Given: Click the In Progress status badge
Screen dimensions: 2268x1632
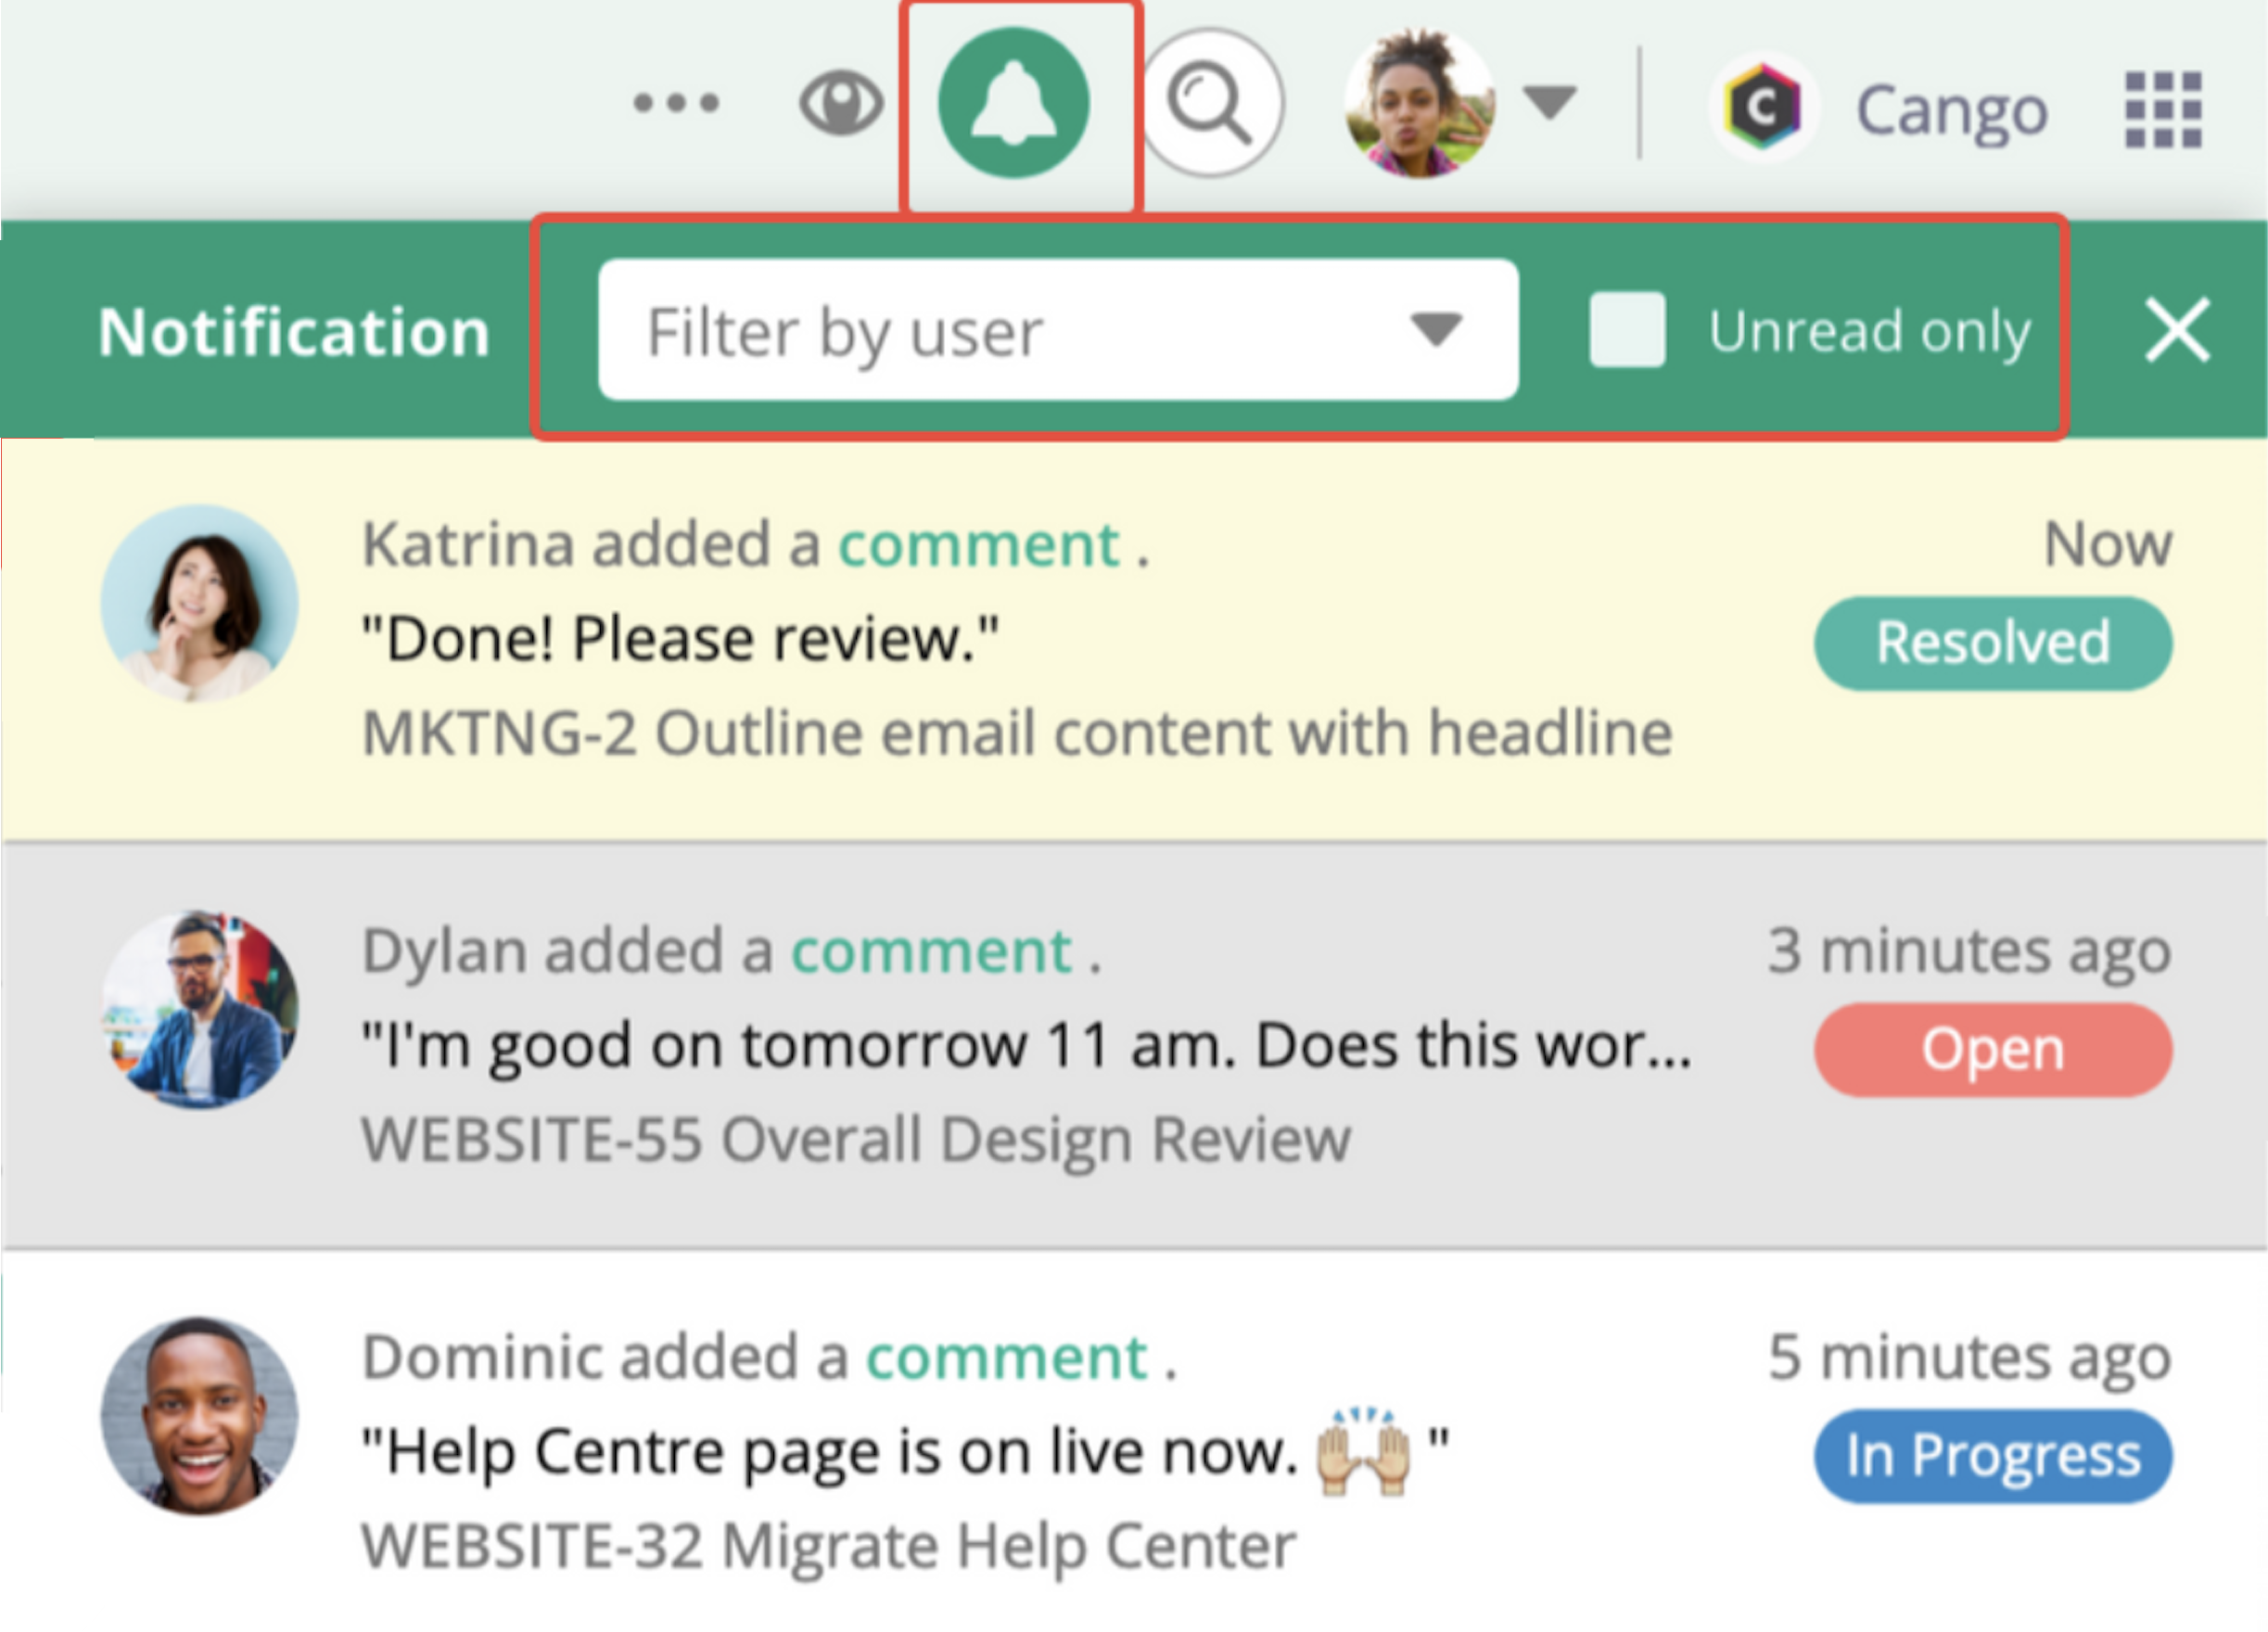Looking at the screenshot, I should tap(1991, 1456).
